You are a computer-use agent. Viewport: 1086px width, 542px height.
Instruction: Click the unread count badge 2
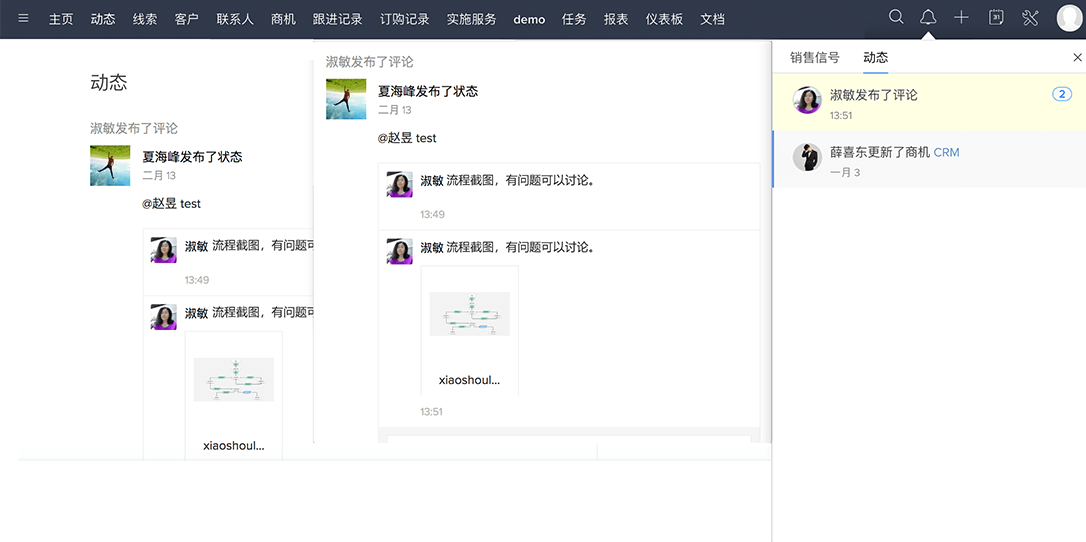pyautogui.click(x=1061, y=94)
